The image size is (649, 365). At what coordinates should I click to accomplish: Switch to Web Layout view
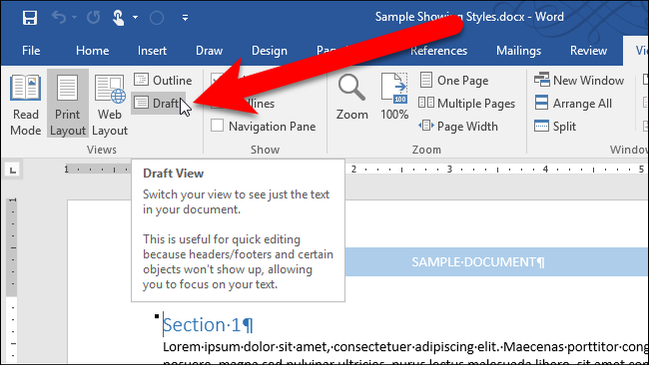click(110, 104)
